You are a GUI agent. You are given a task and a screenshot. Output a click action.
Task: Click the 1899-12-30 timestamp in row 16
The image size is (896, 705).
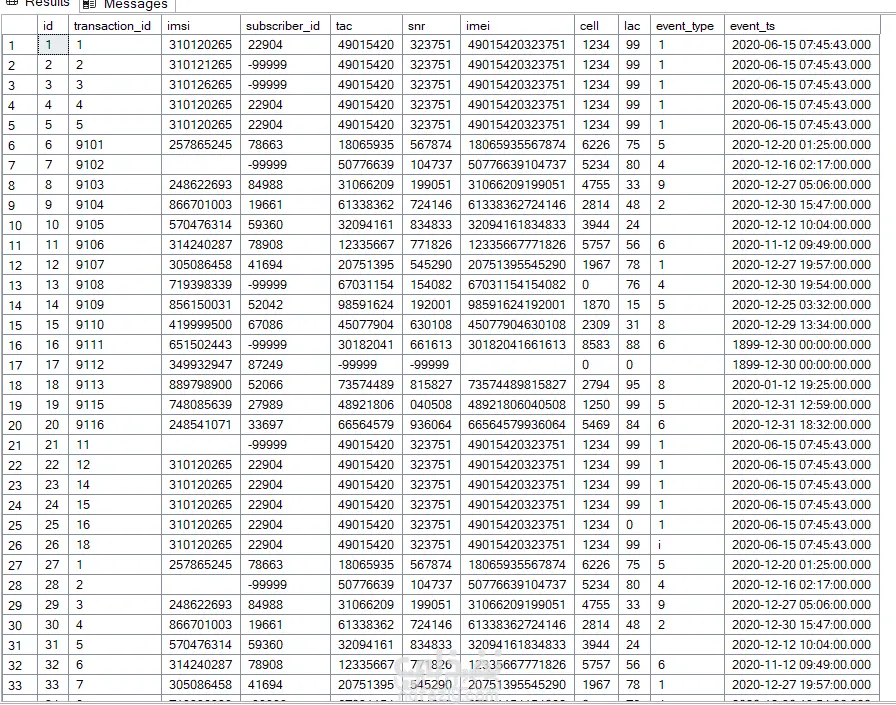802,345
